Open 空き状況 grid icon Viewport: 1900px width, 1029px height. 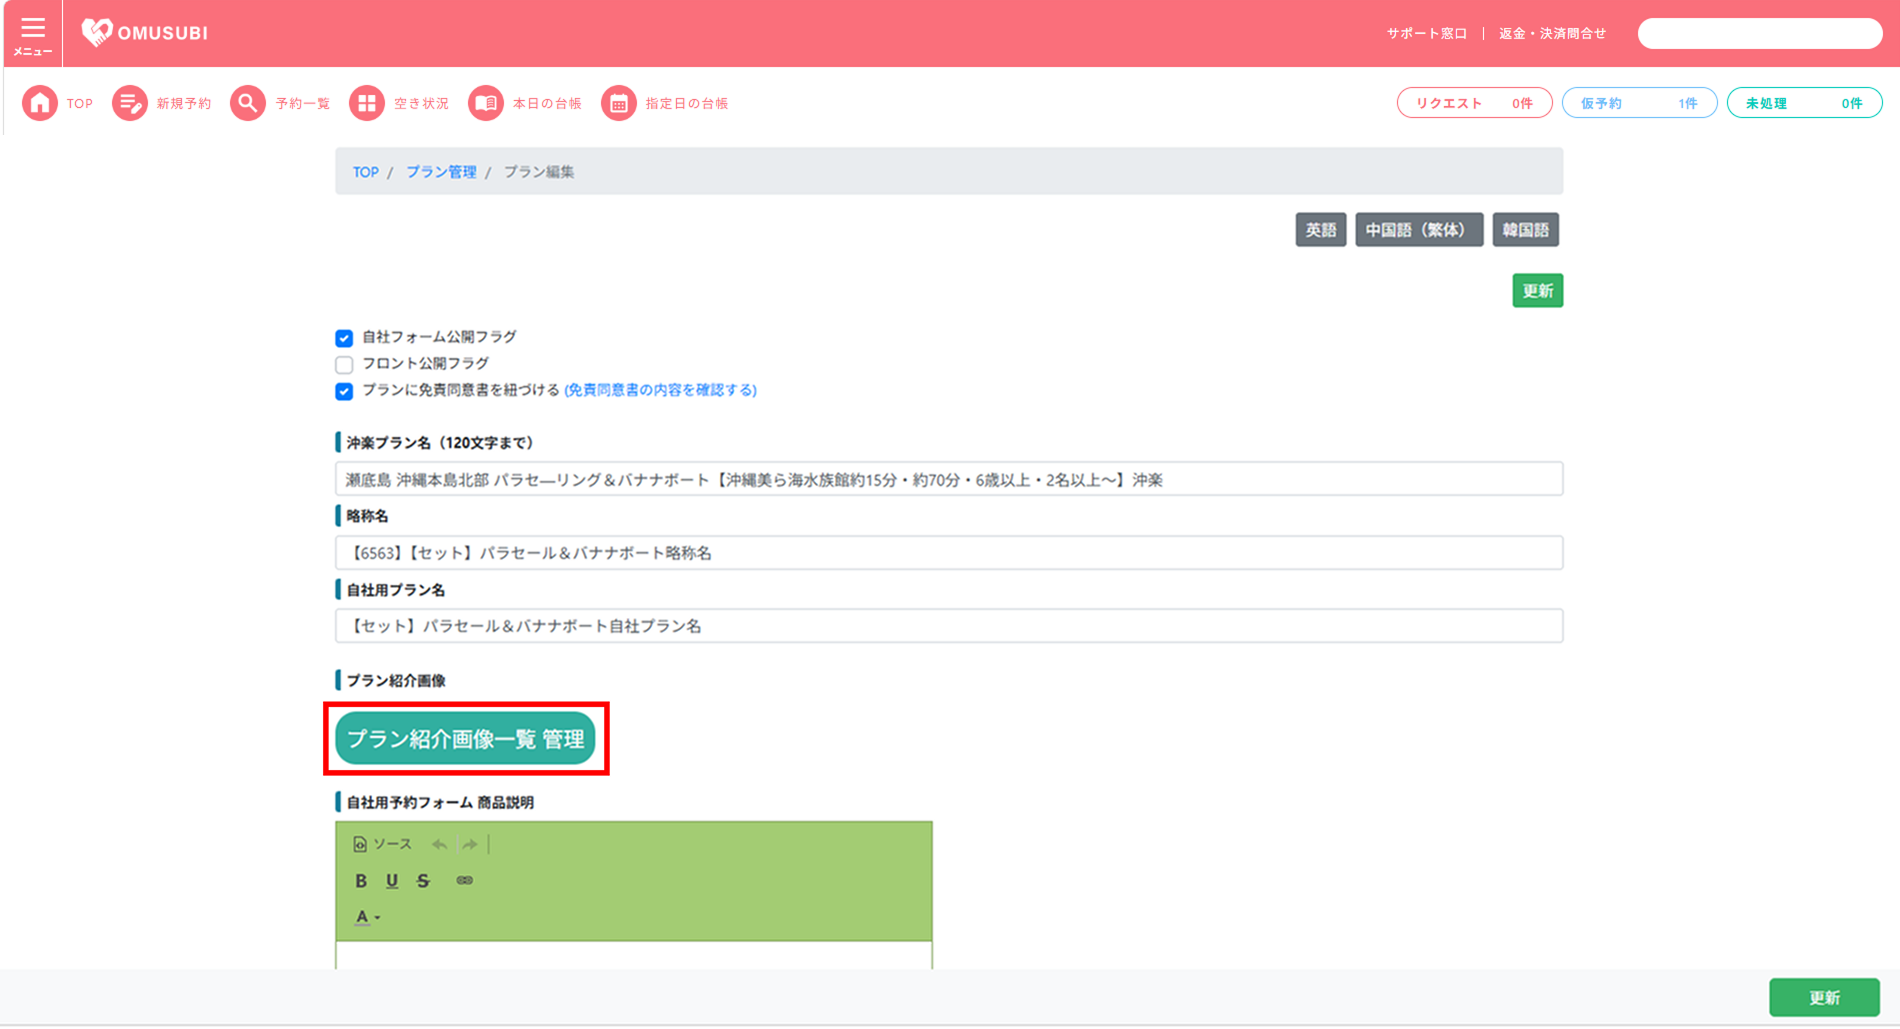click(366, 103)
